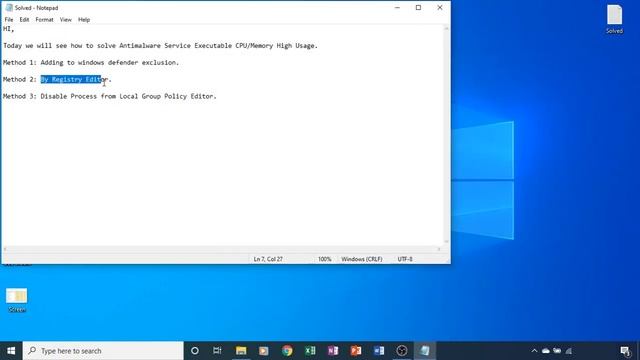Launch Google Chrome from the taskbar
Screen dimensions: 640x360
(287, 351)
